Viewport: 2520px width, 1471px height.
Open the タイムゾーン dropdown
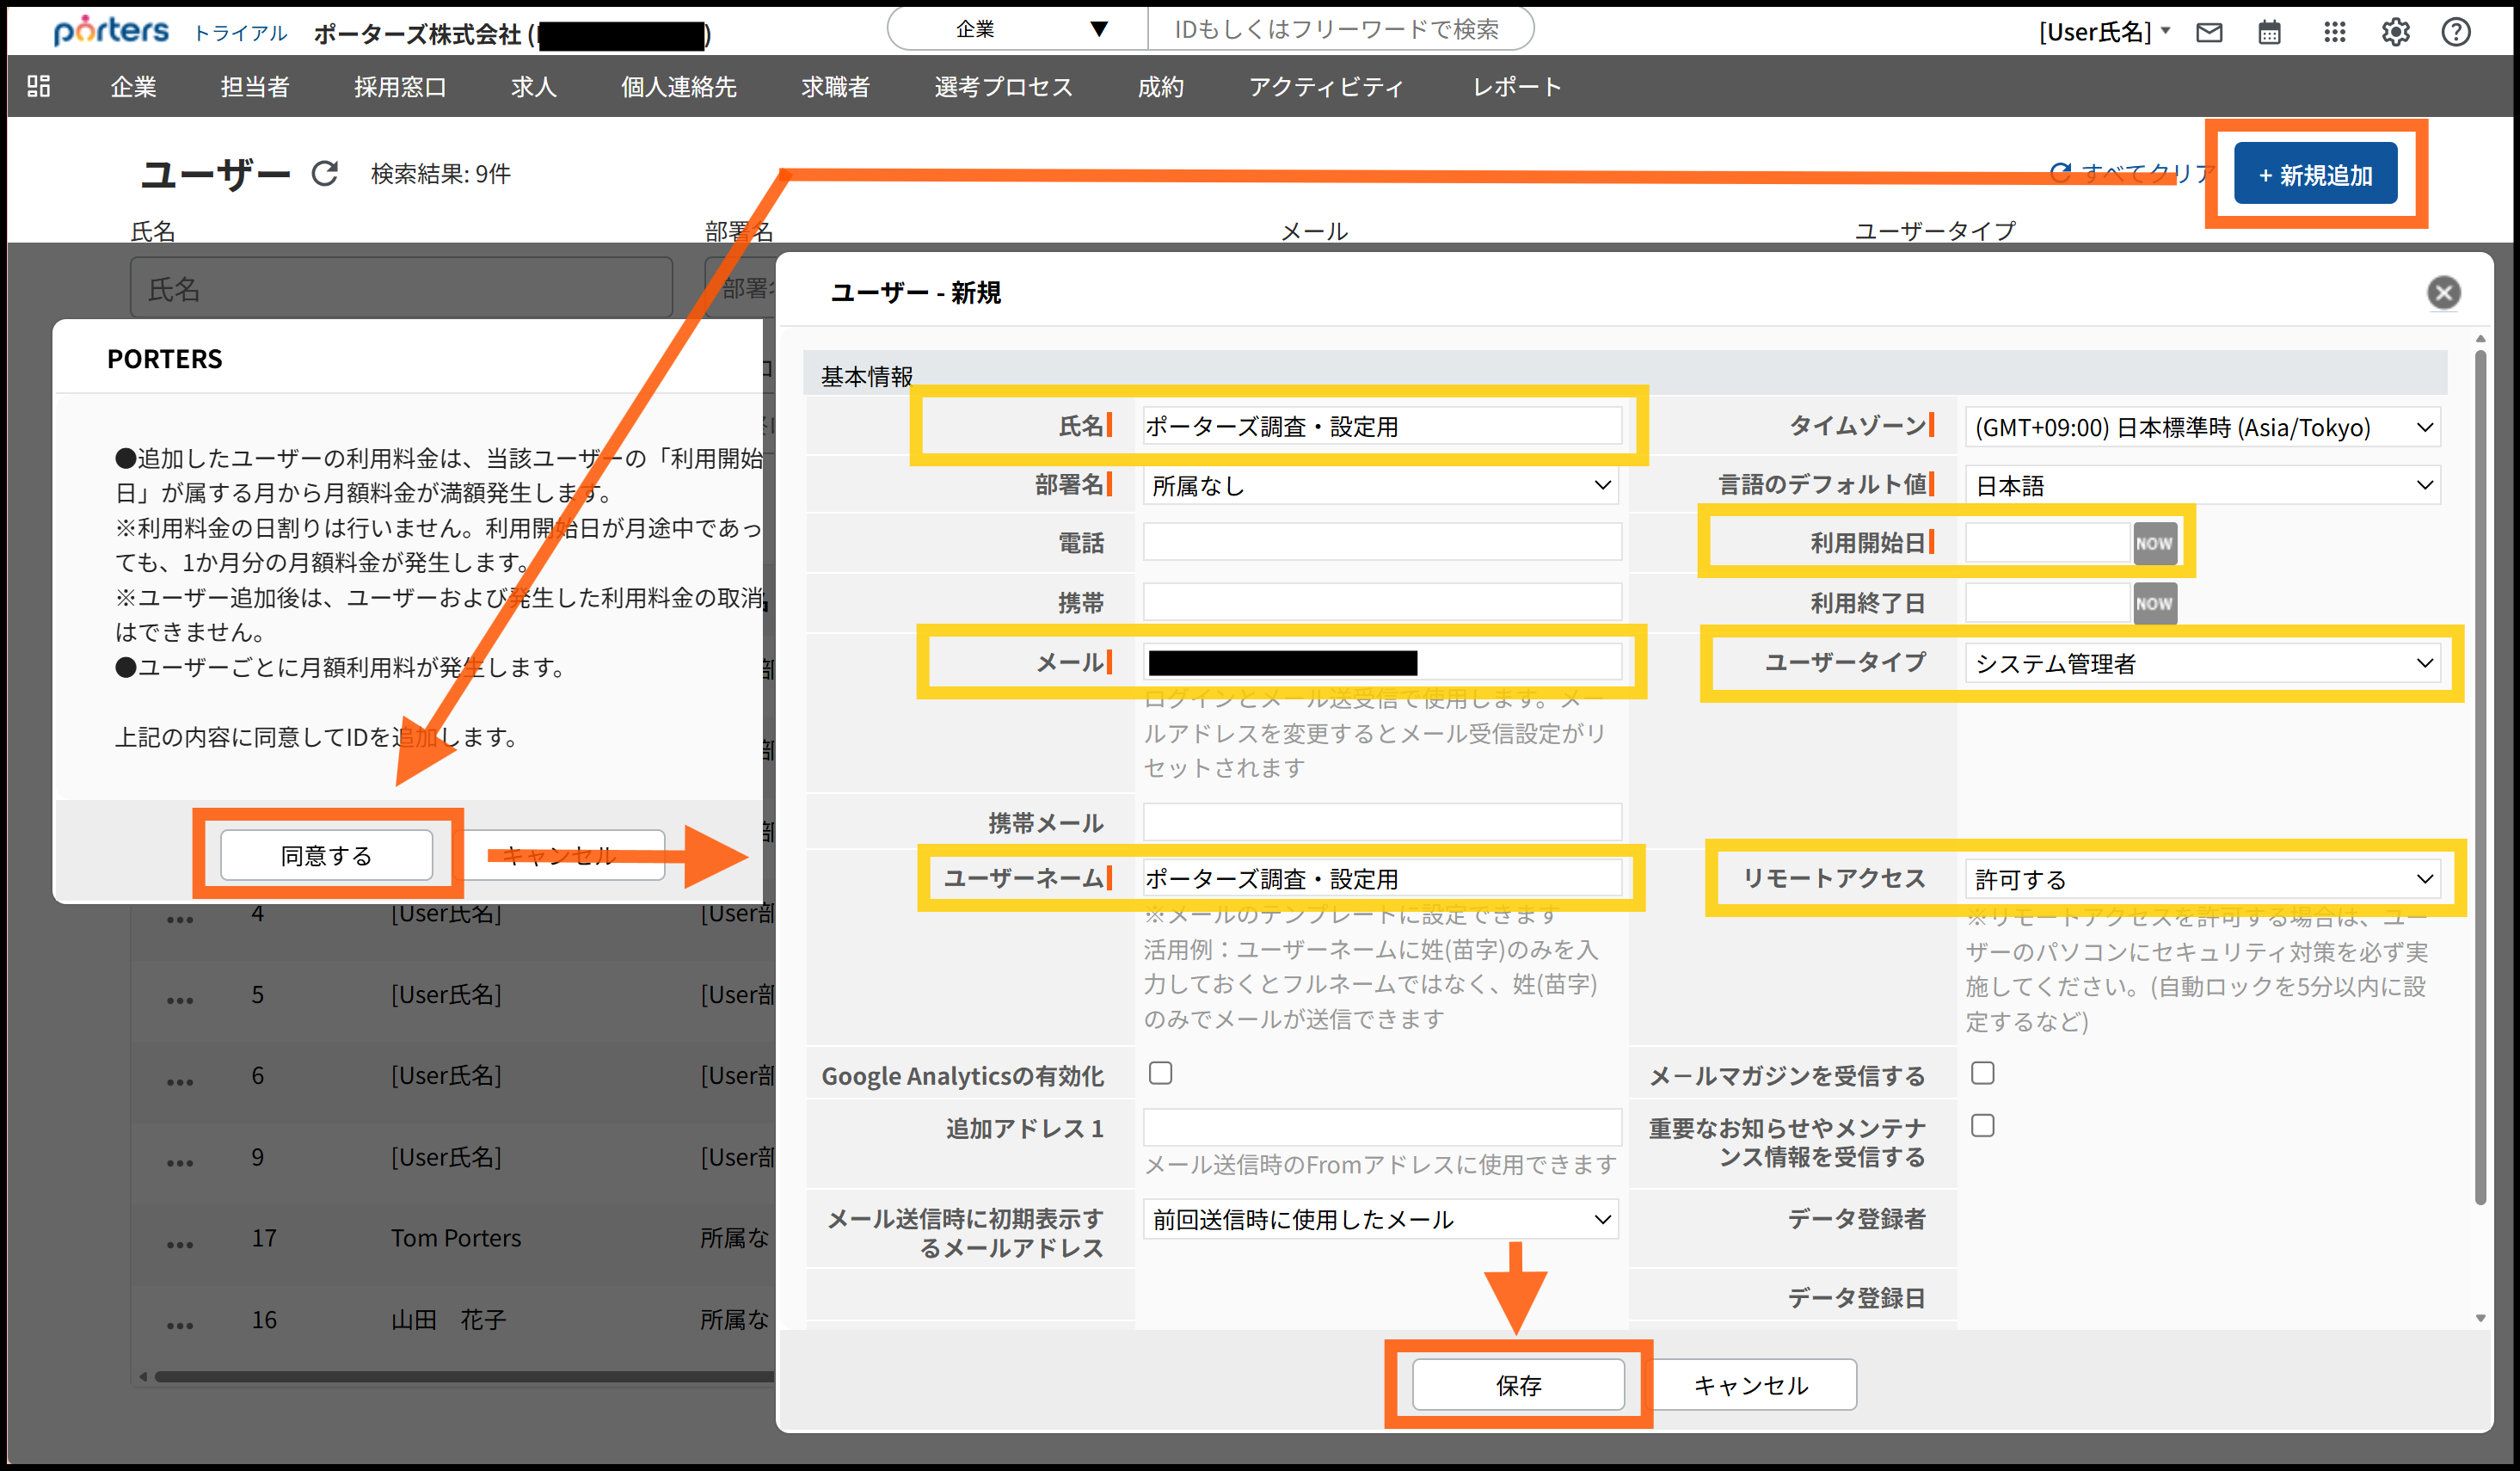pos(2202,428)
